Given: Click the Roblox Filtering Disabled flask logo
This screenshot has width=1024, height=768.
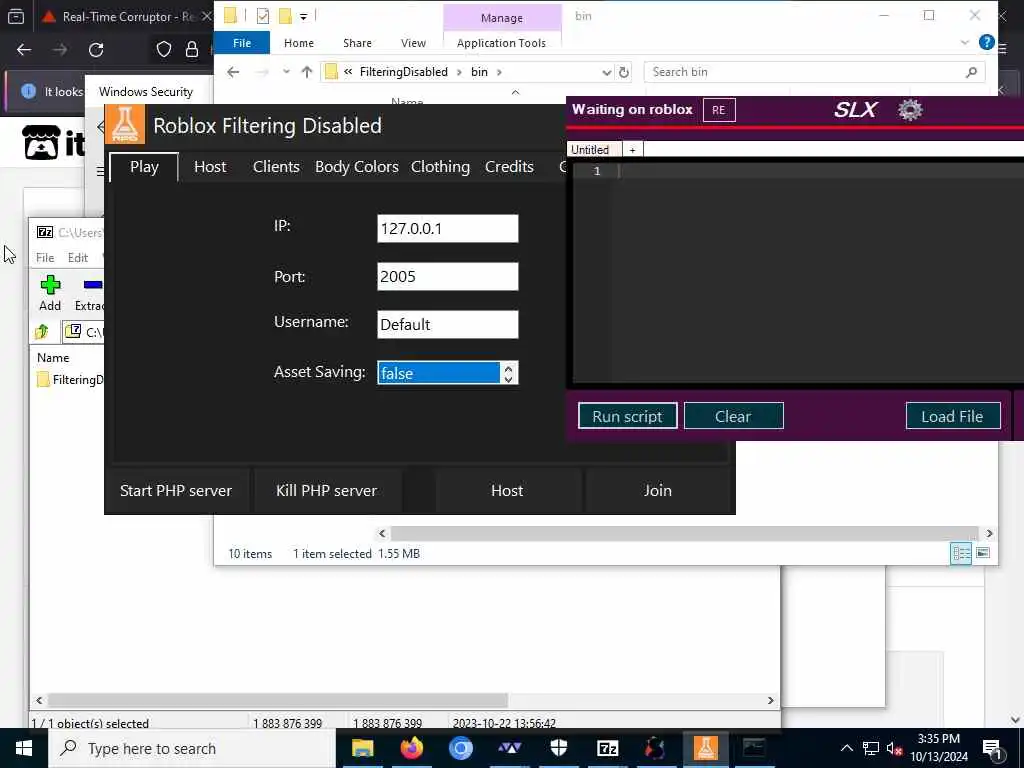Looking at the screenshot, I should [125, 124].
